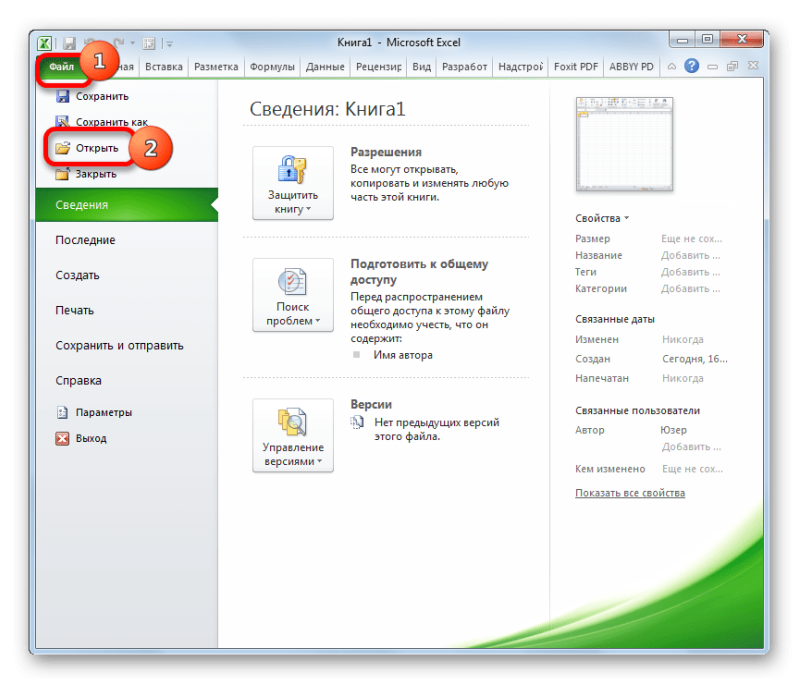Switch to the Вид ribbon tab
800x685 pixels.
(x=421, y=67)
